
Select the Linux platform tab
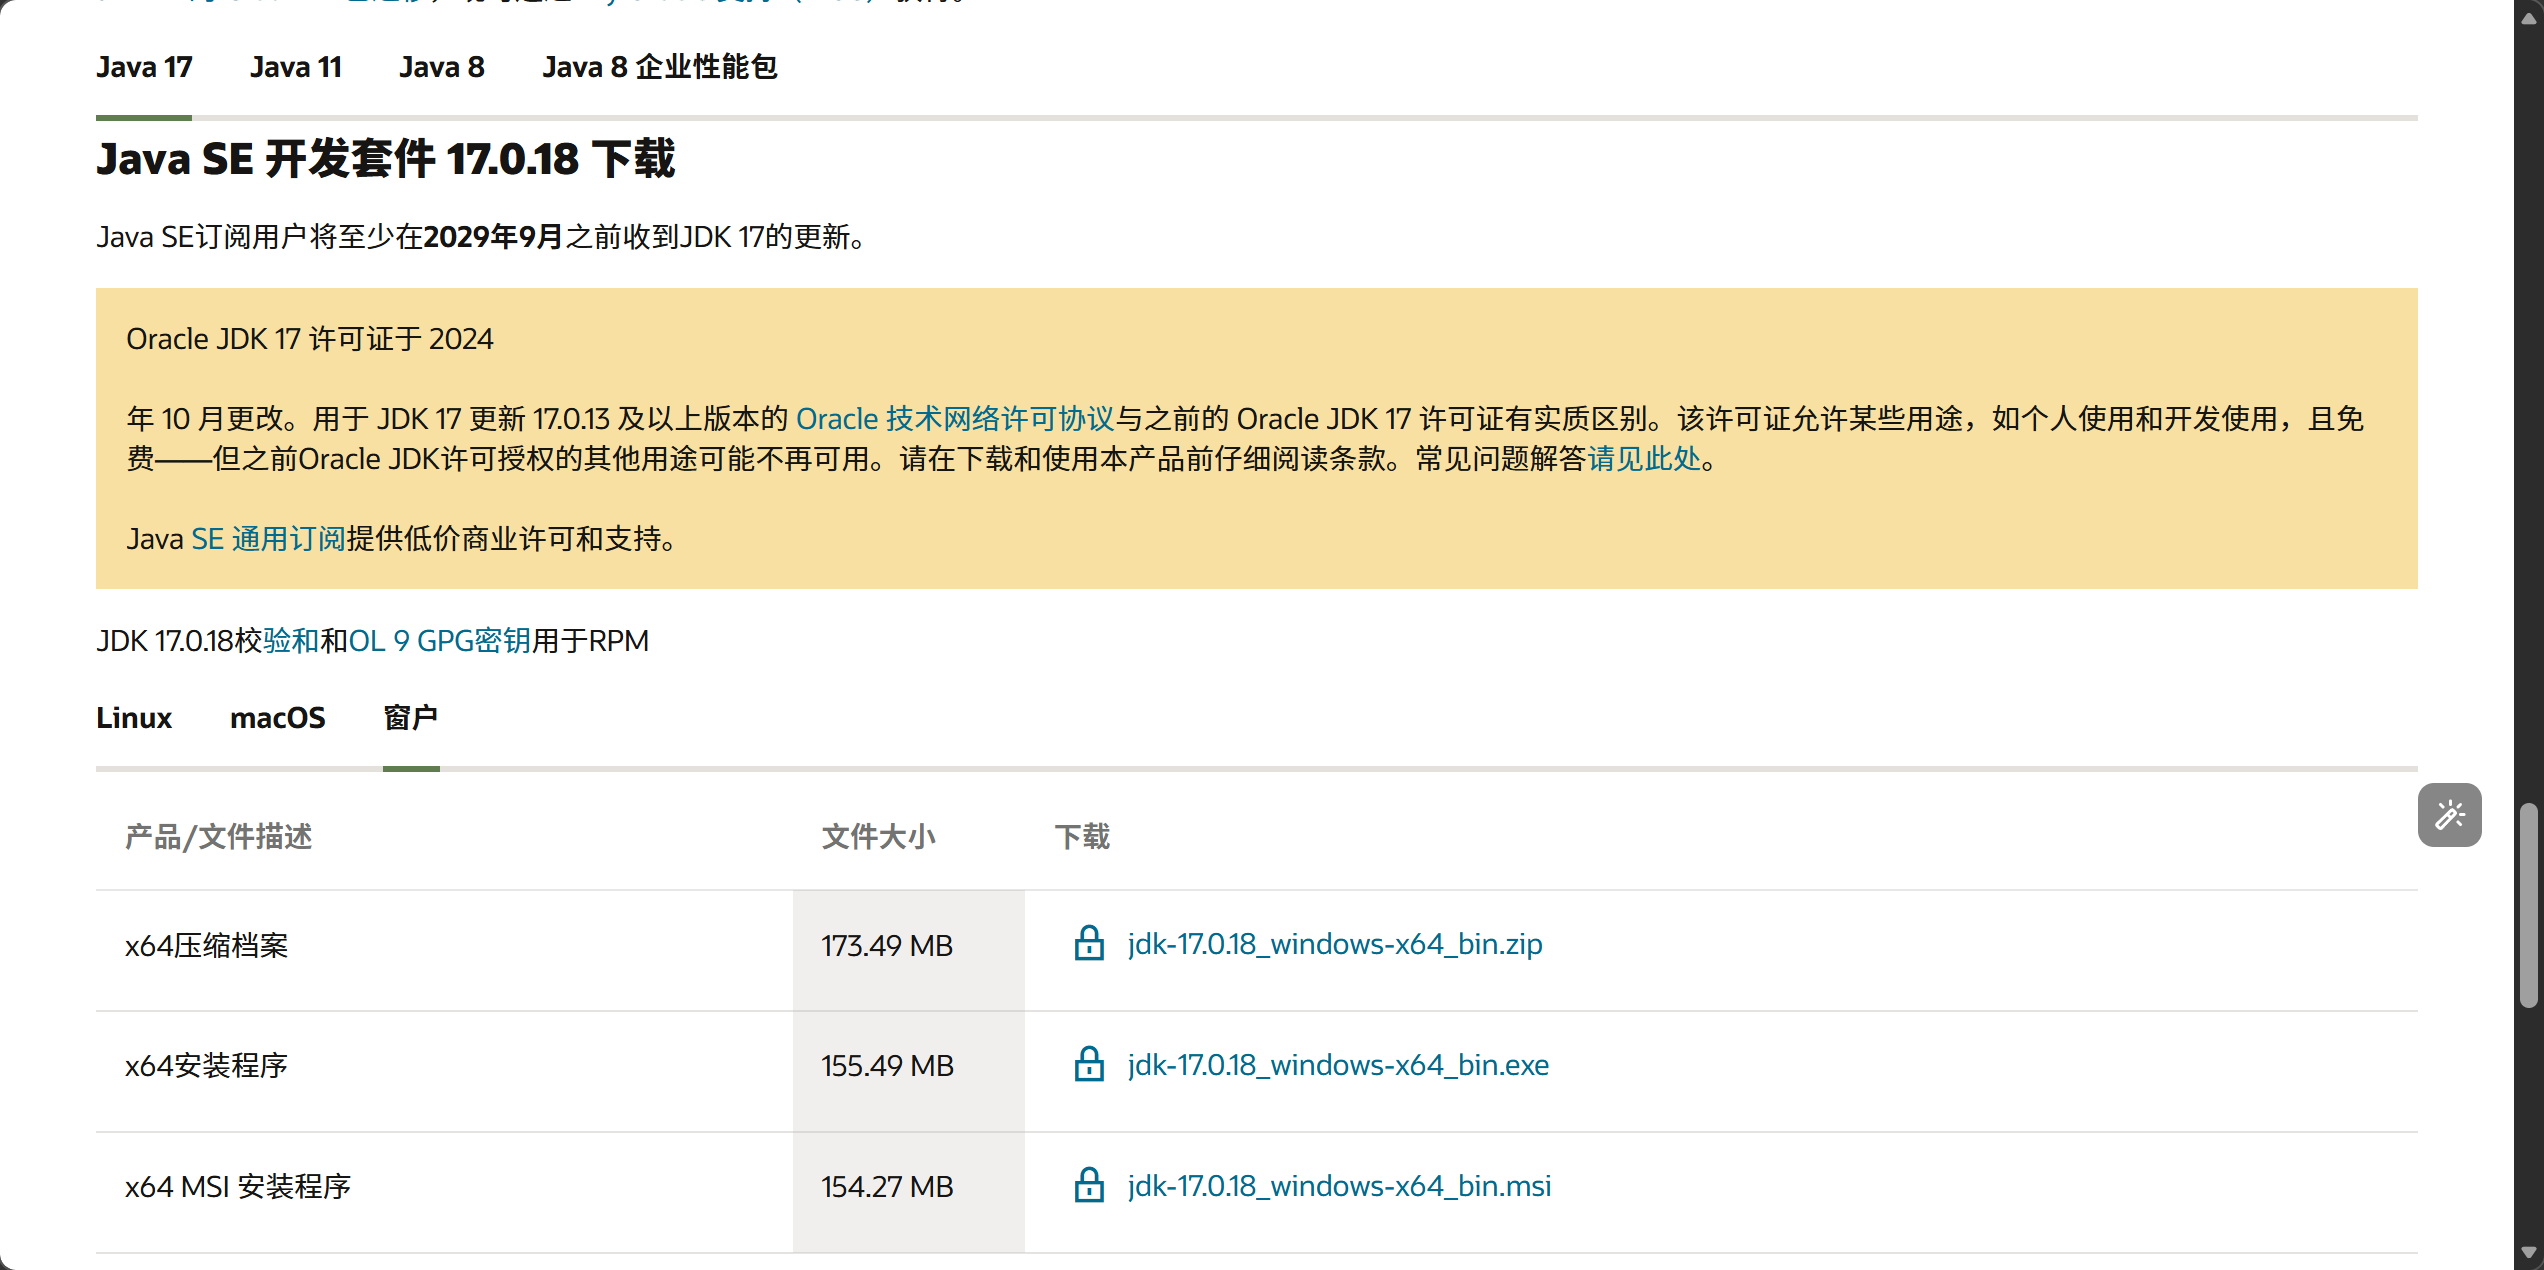(134, 718)
